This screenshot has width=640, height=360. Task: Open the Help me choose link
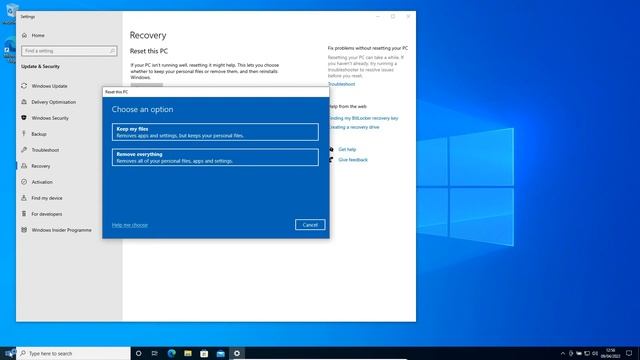(130, 225)
